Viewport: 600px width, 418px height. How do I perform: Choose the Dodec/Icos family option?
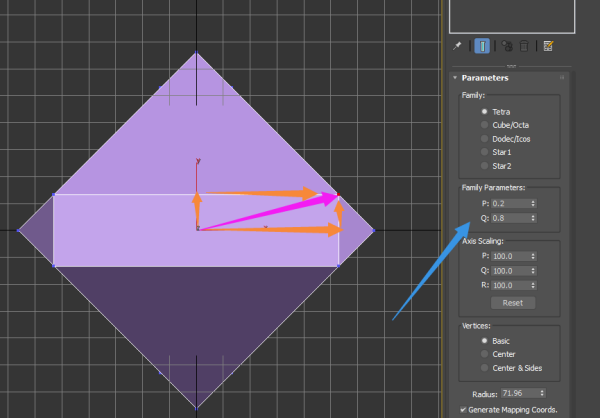pyautogui.click(x=484, y=139)
